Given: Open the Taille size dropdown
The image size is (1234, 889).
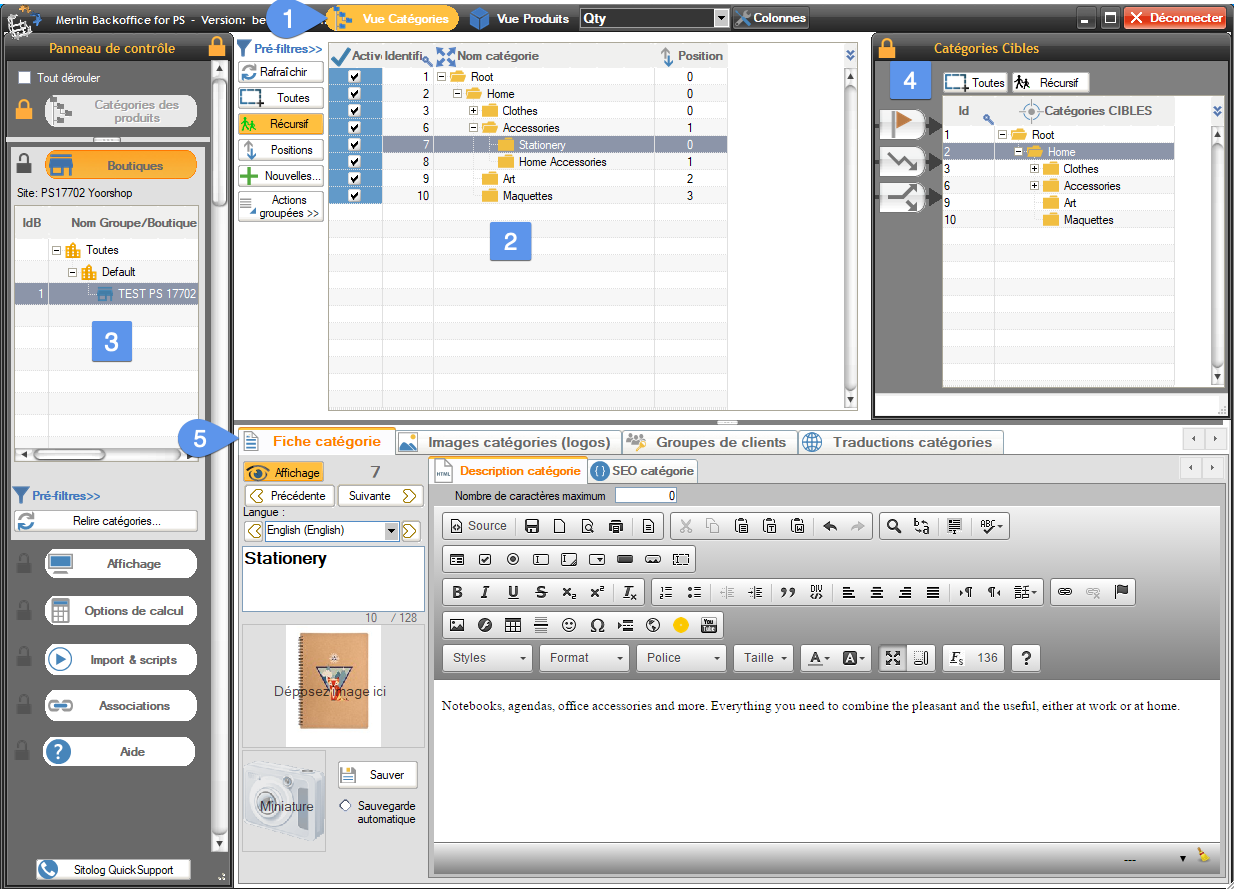Looking at the screenshot, I should tap(765, 658).
